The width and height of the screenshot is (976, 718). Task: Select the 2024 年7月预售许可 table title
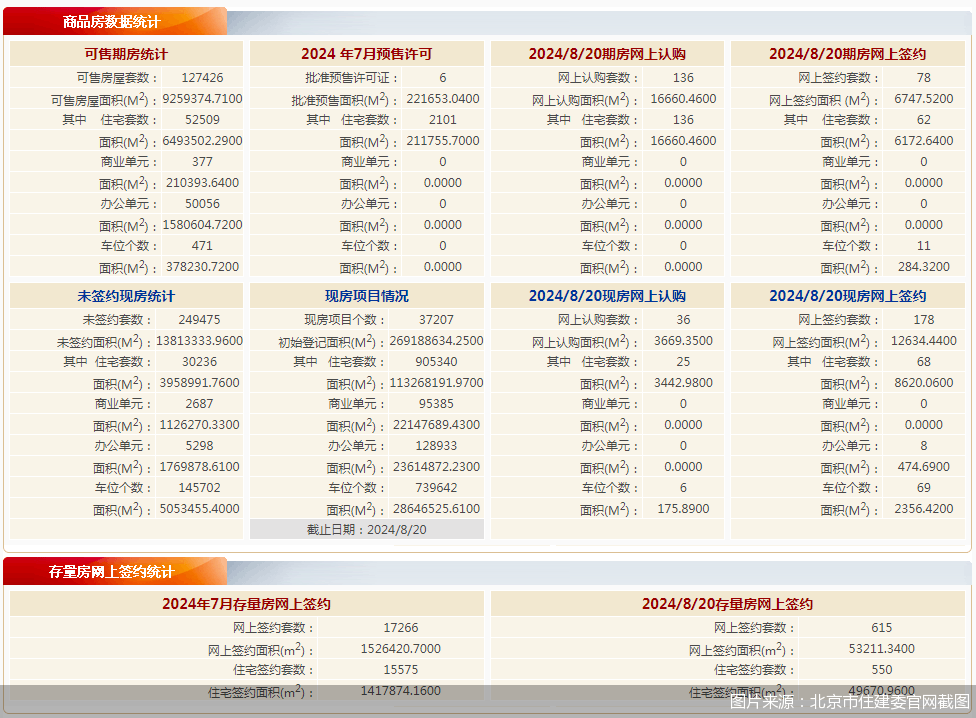pos(367,54)
